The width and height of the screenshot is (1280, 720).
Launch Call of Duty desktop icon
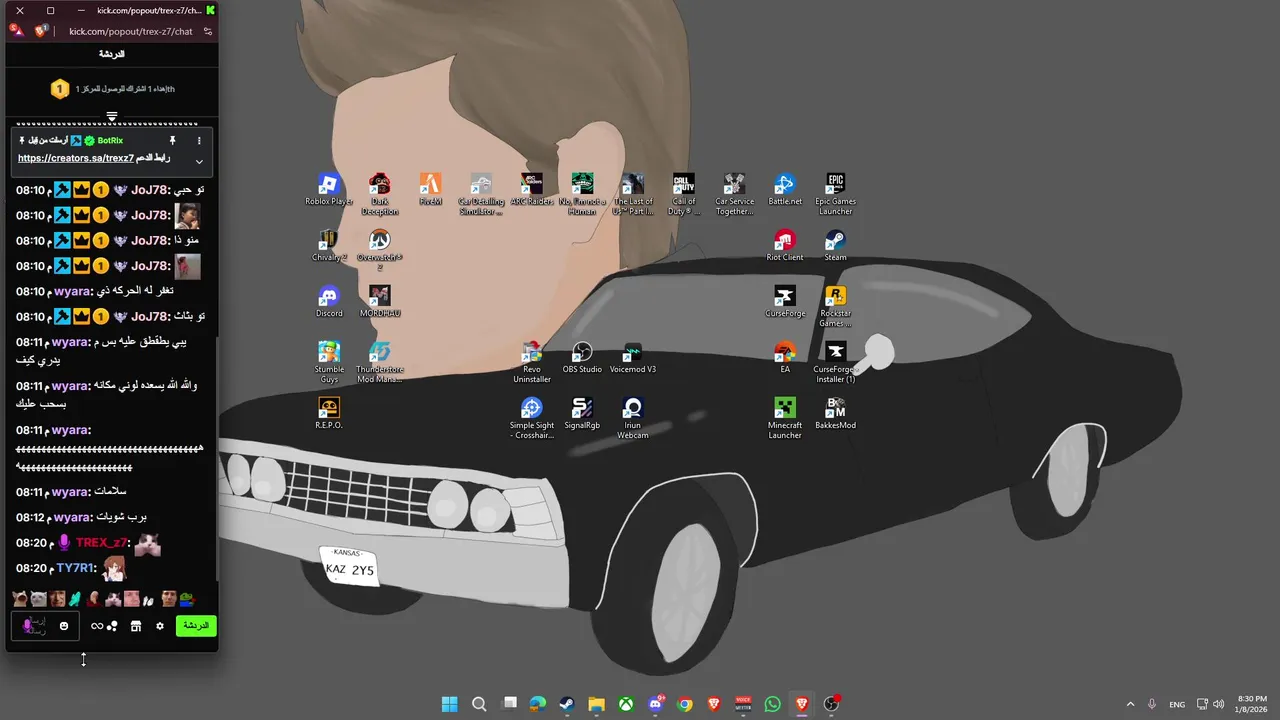684,194
